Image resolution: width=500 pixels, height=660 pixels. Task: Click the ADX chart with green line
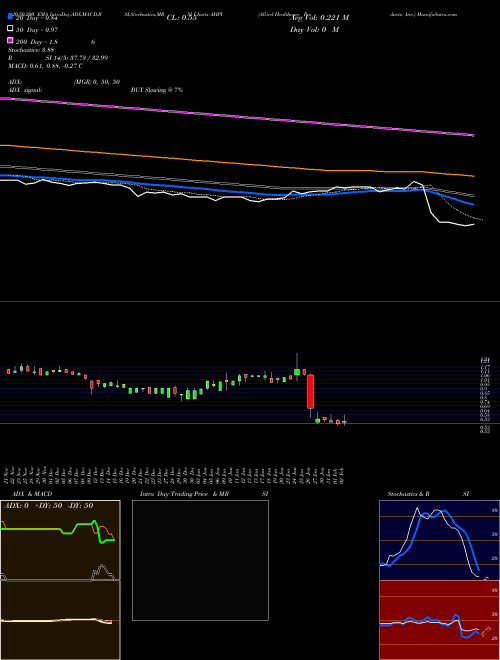coord(60,540)
